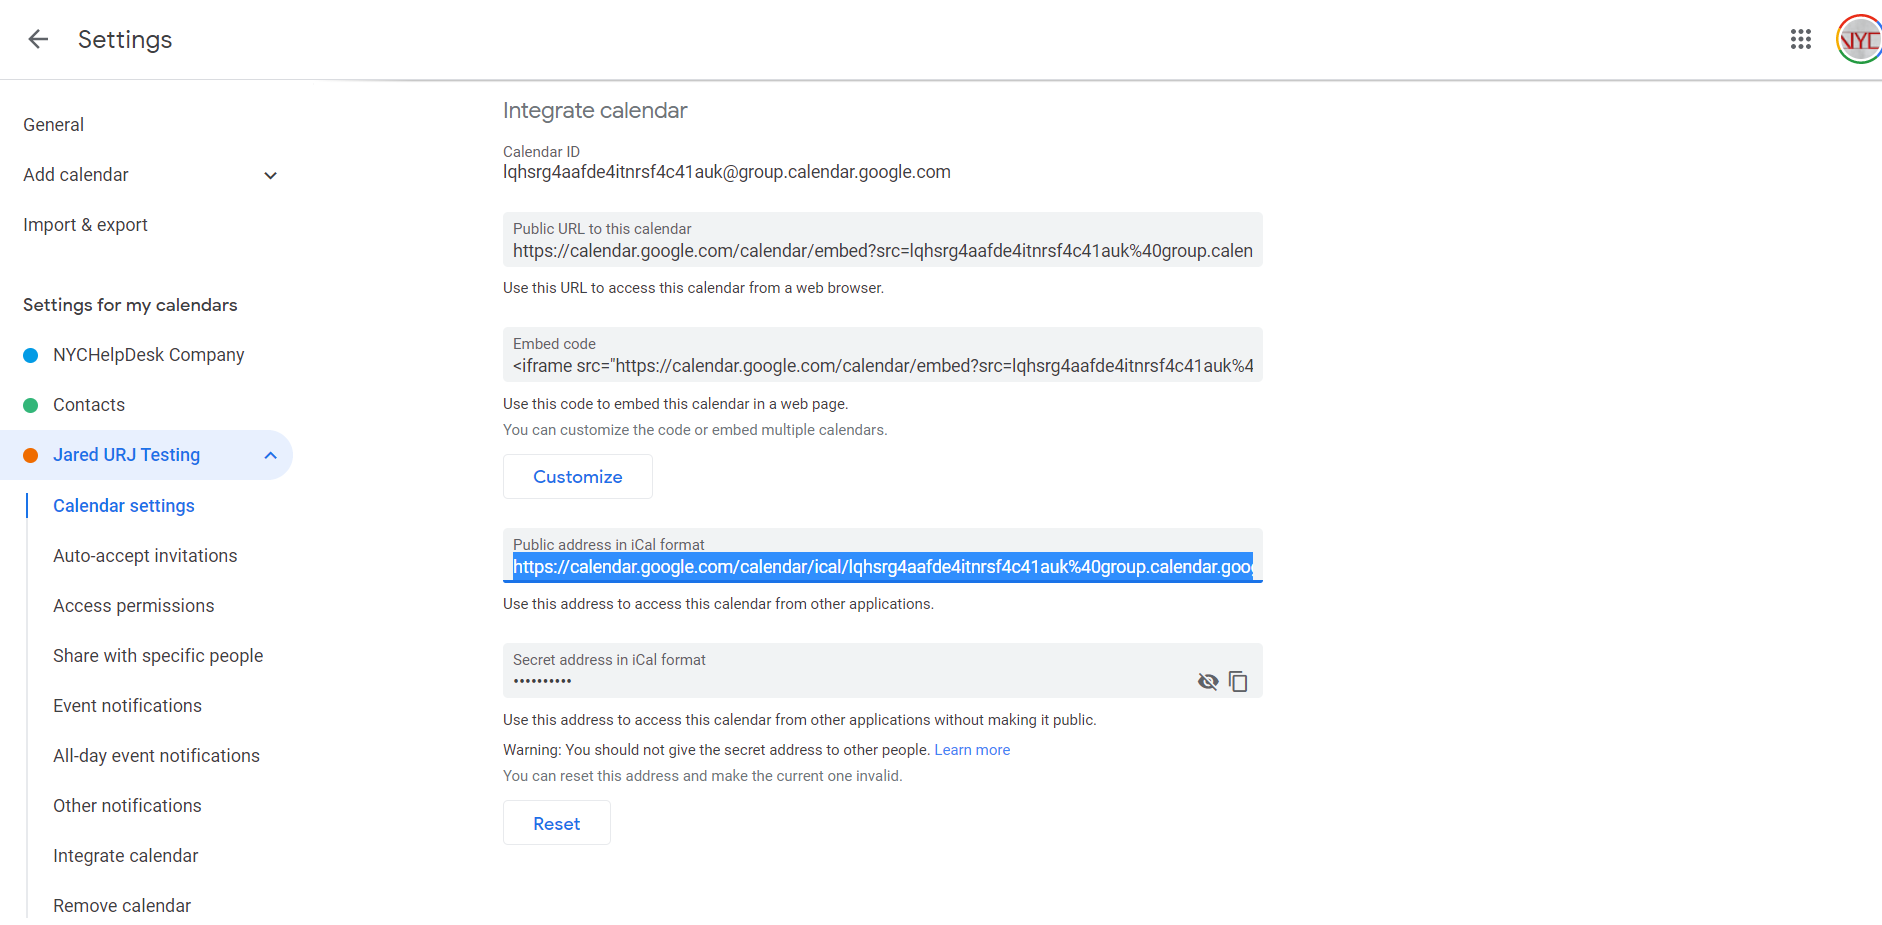Select Remove calendar in the sidebar

click(122, 906)
